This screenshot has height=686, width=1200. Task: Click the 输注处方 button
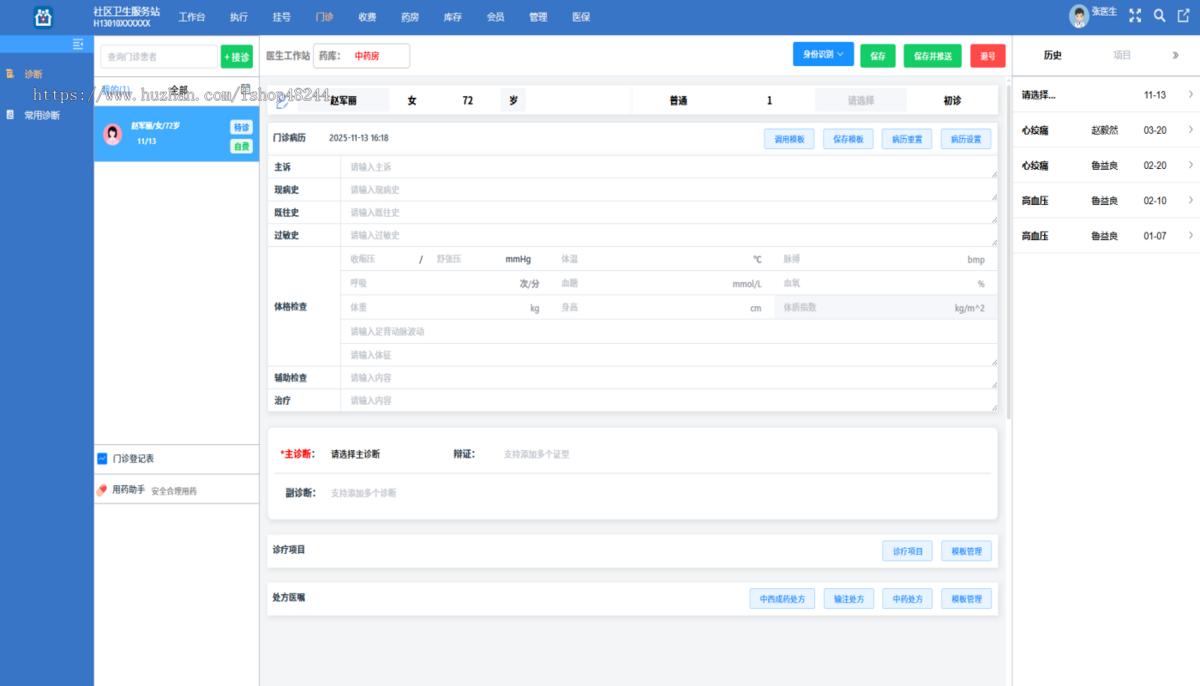[x=849, y=599]
